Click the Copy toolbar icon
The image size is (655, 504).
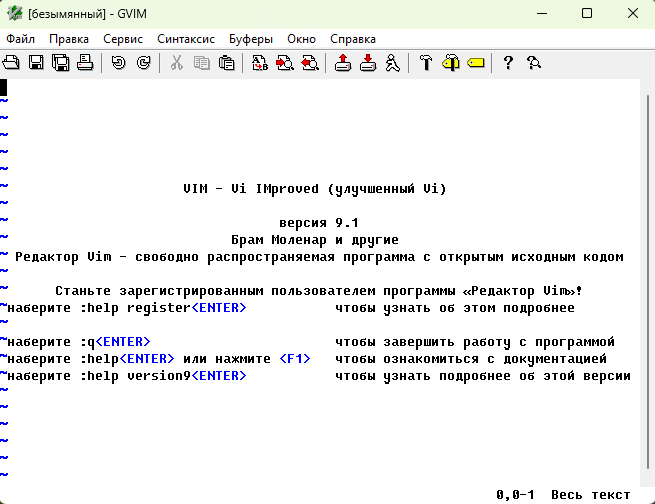tap(202, 63)
